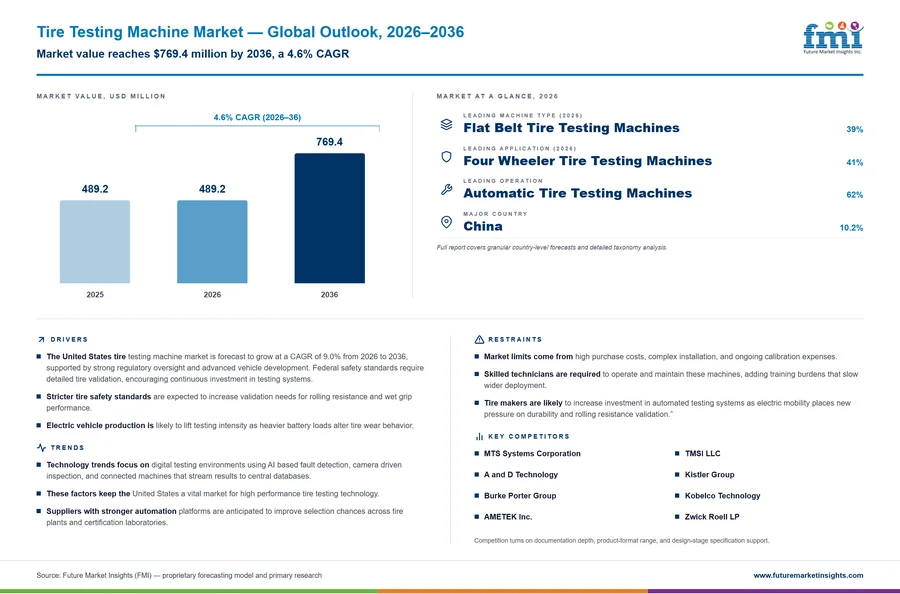Click the Automatic Tire Testing Machines text
The width and height of the screenshot is (900, 594).
(x=577, y=193)
